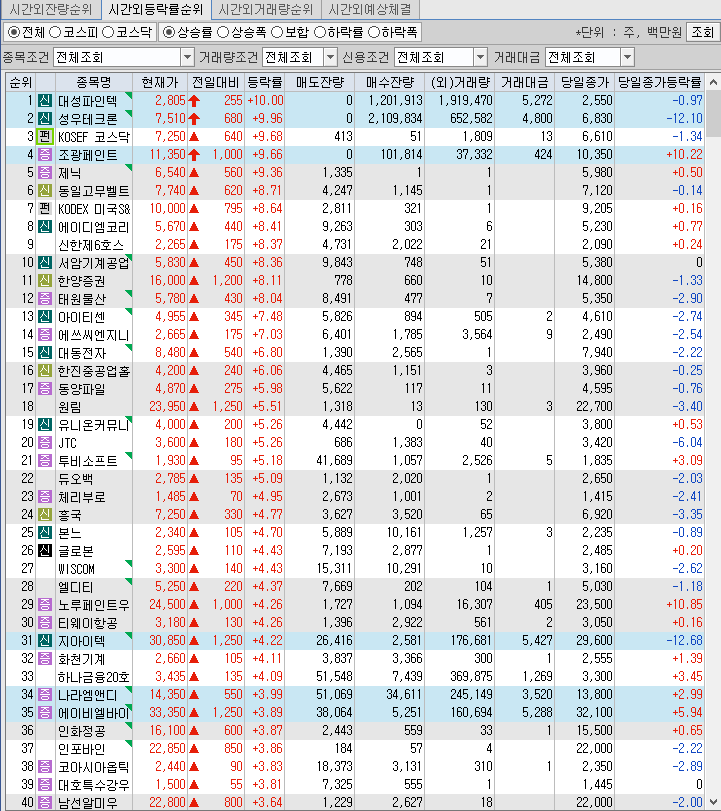Select stock name 하나금융20호
The width and height of the screenshot is (721, 811).
[x=94, y=677]
